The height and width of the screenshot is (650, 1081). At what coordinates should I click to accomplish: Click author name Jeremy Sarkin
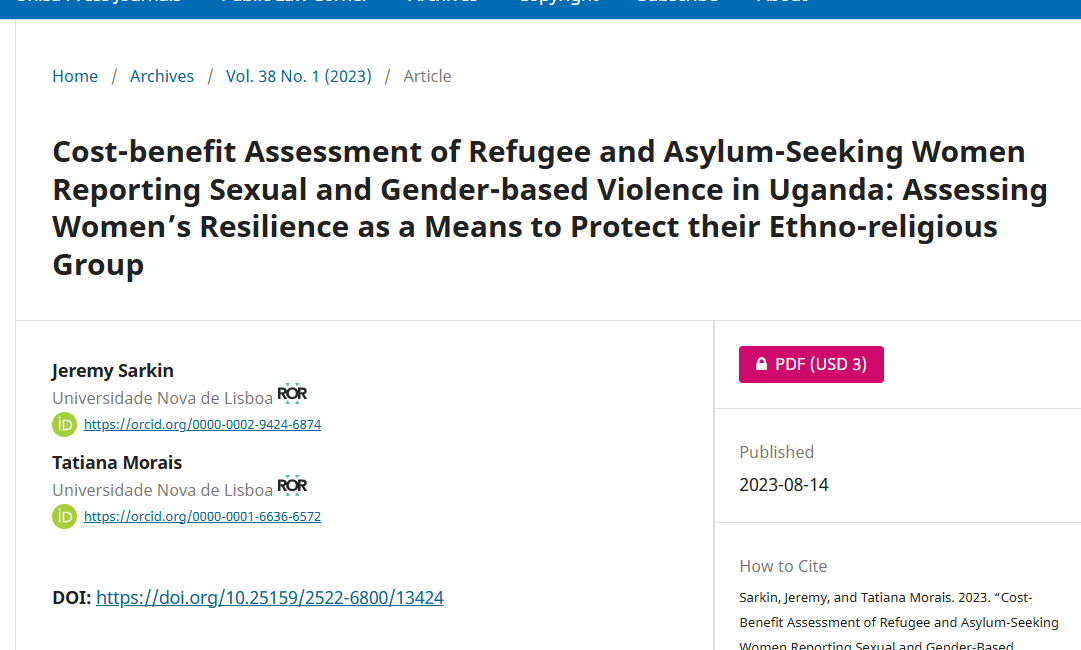(113, 370)
